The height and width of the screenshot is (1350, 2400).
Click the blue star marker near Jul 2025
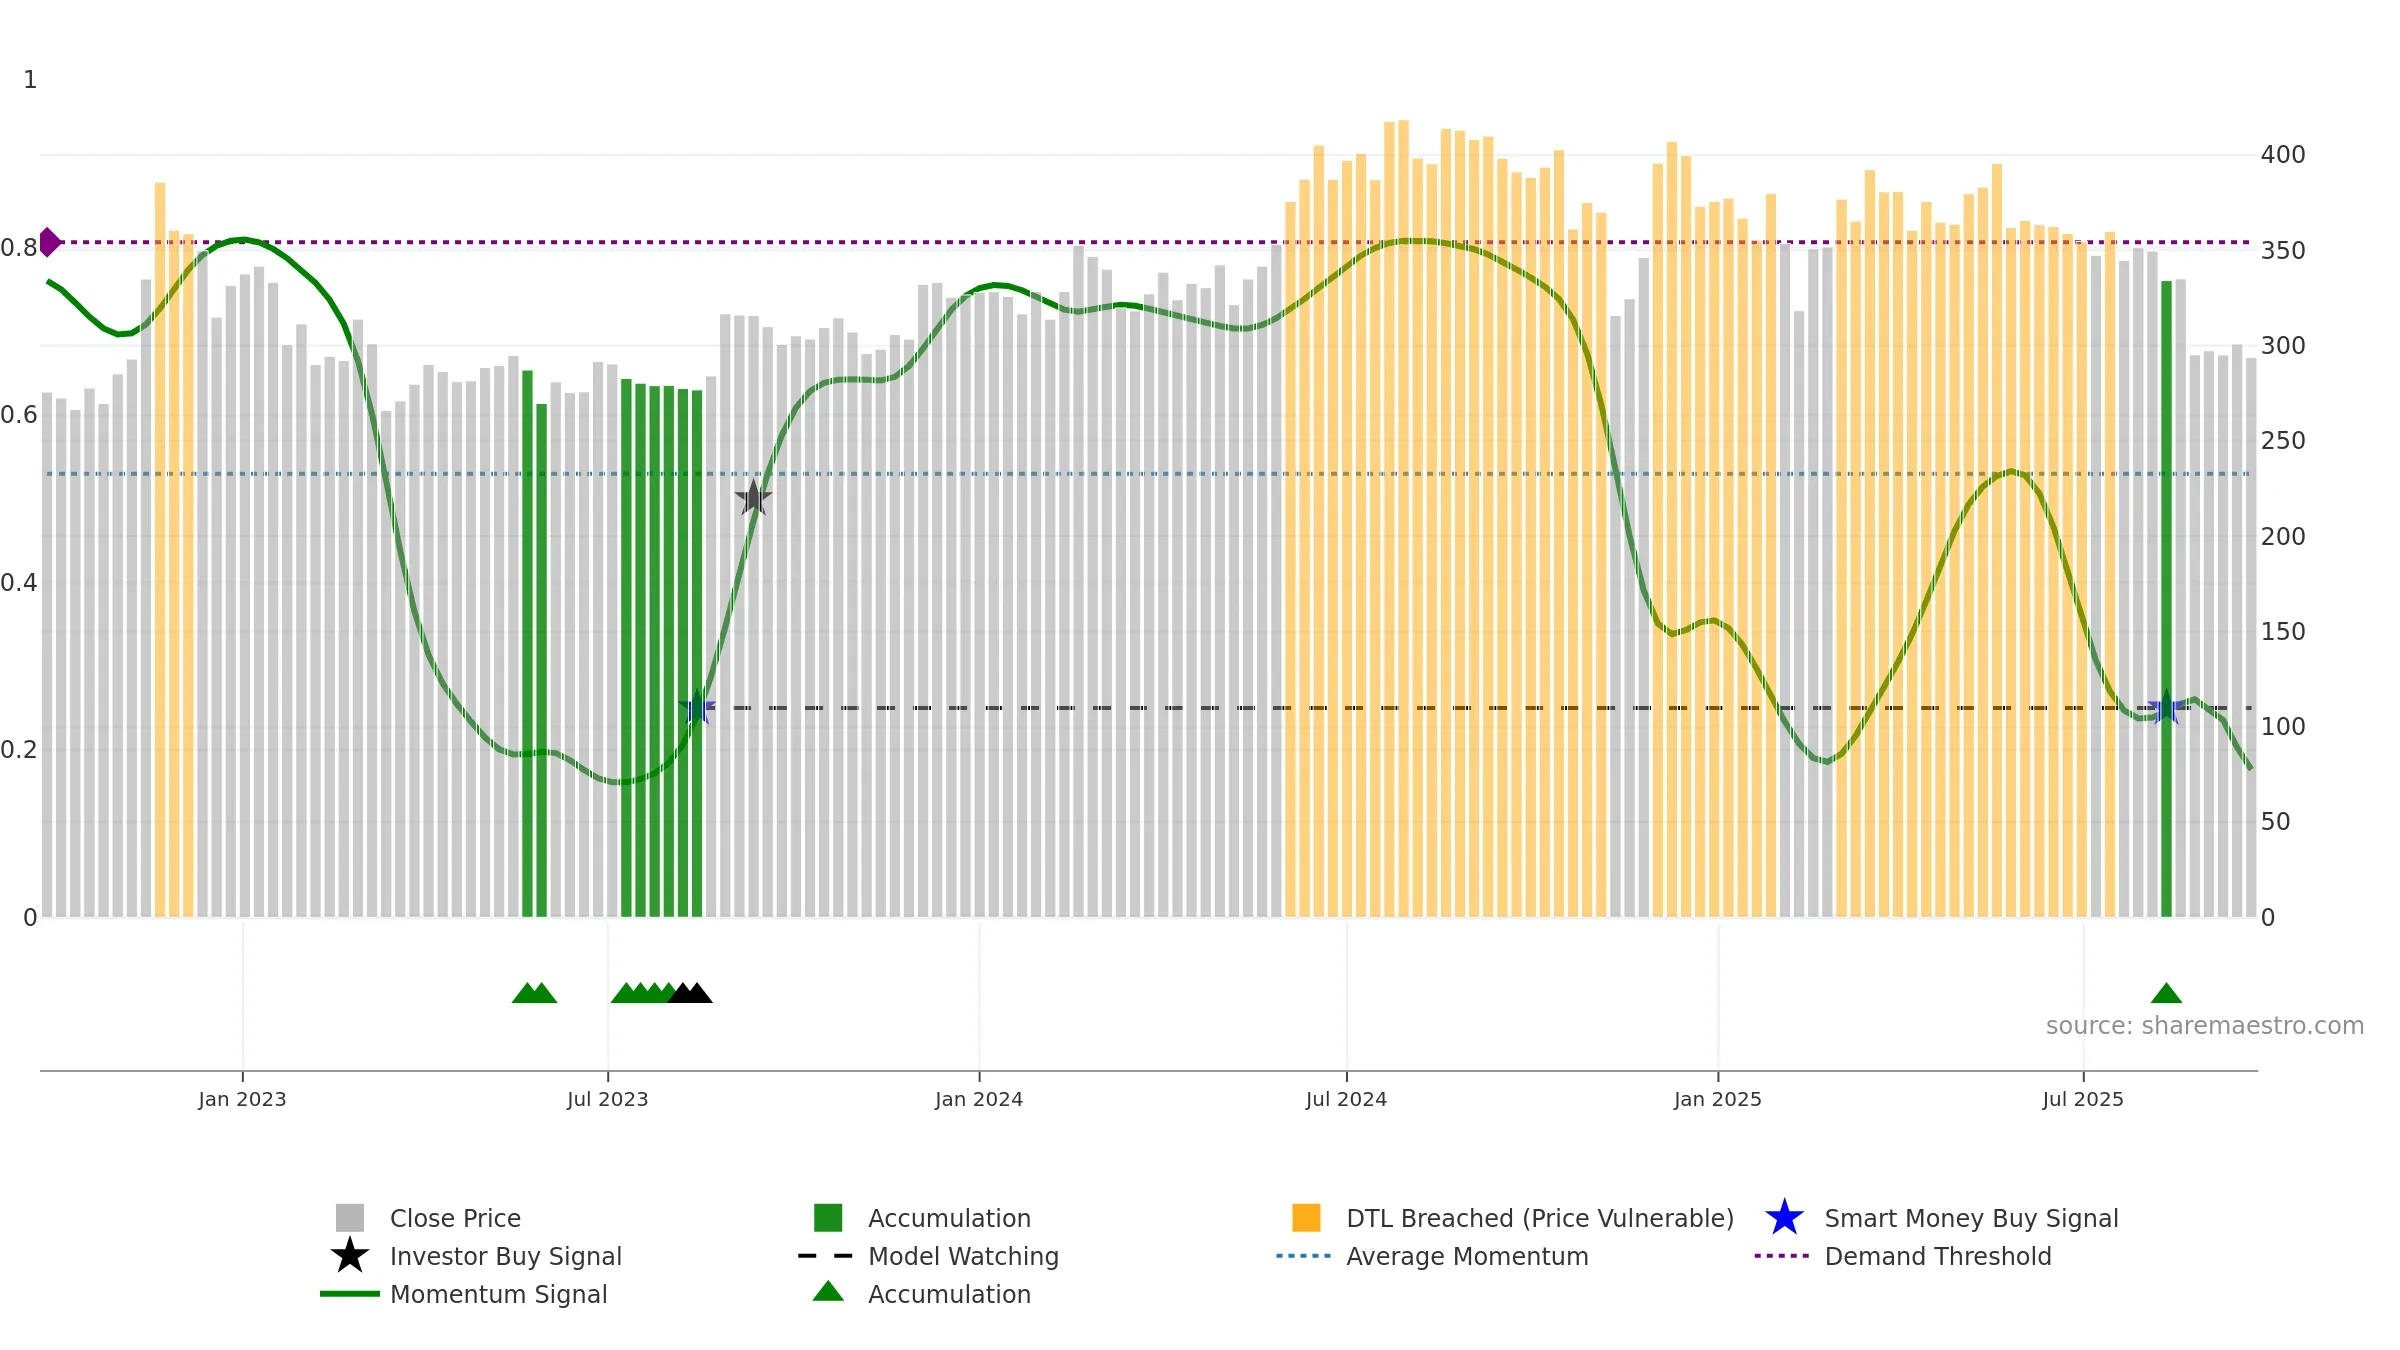pyautogui.click(x=2166, y=708)
